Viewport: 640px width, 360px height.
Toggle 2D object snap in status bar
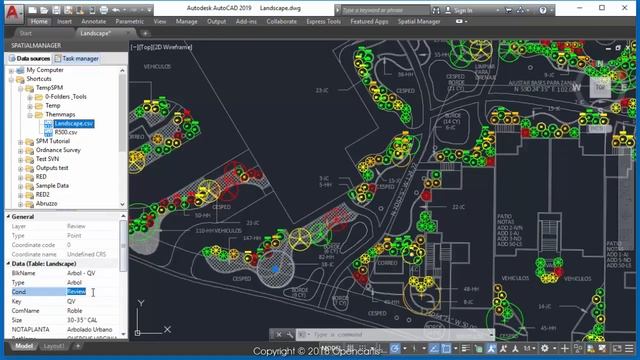pos(446,349)
